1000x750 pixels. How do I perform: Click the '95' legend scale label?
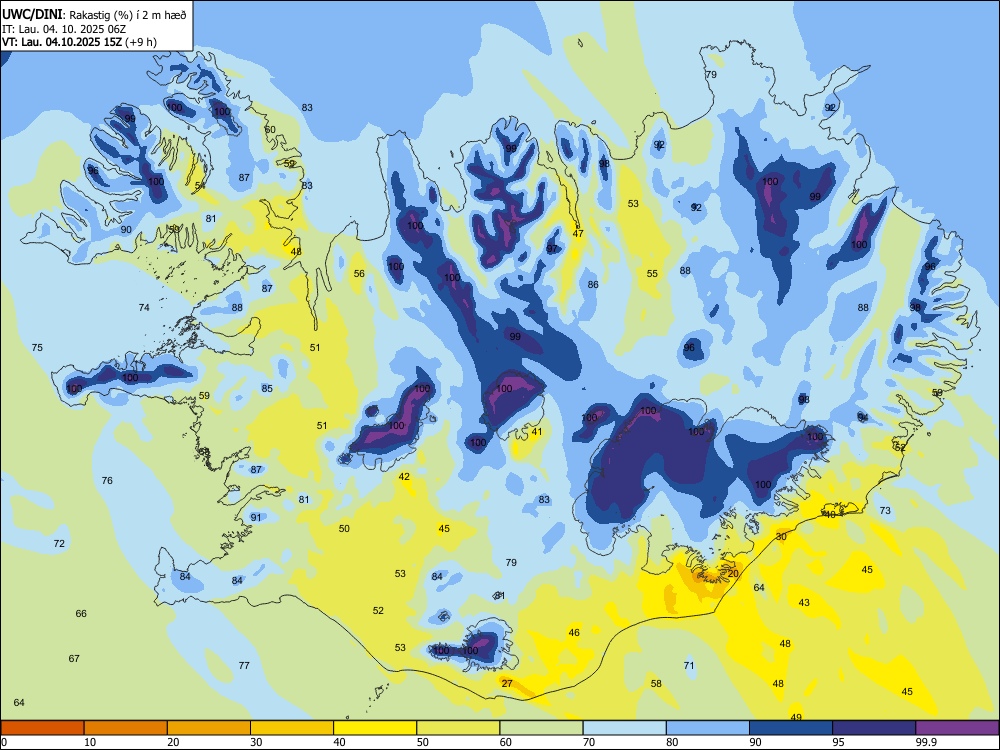point(839,742)
